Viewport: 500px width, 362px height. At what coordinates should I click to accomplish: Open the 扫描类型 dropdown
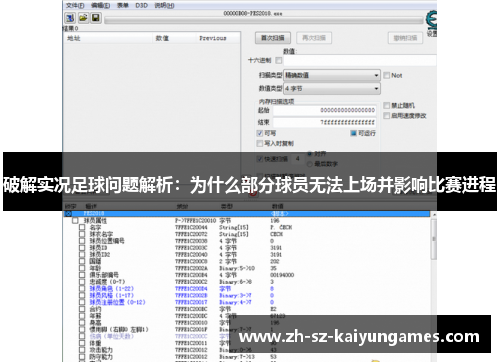332,75
